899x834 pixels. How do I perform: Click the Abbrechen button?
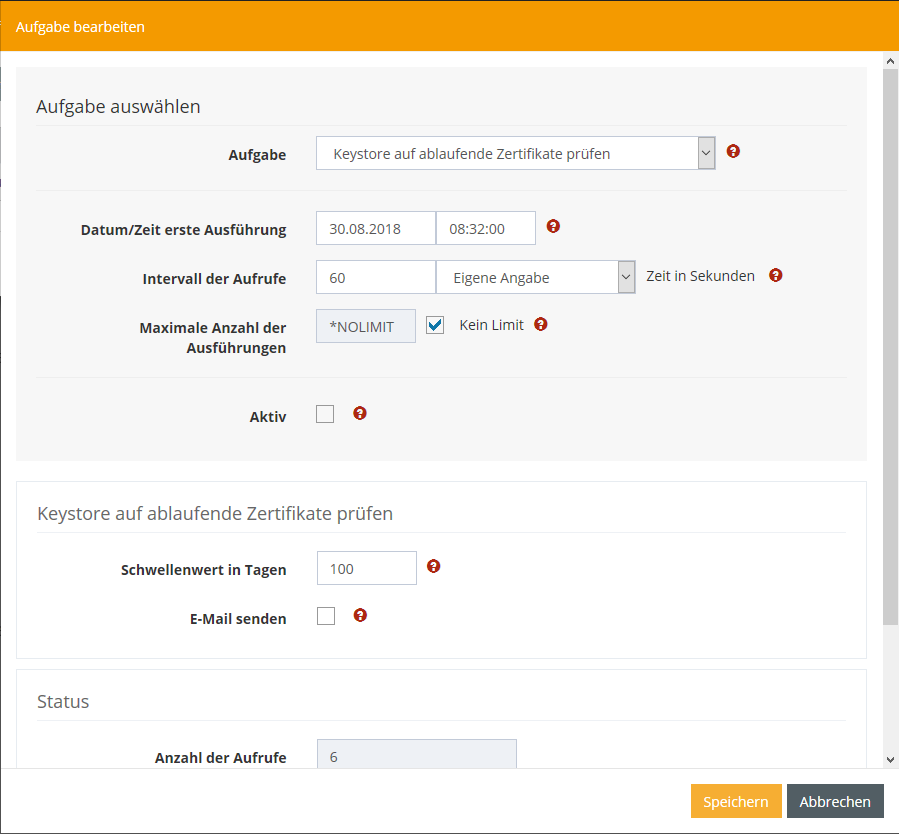pyautogui.click(x=835, y=801)
